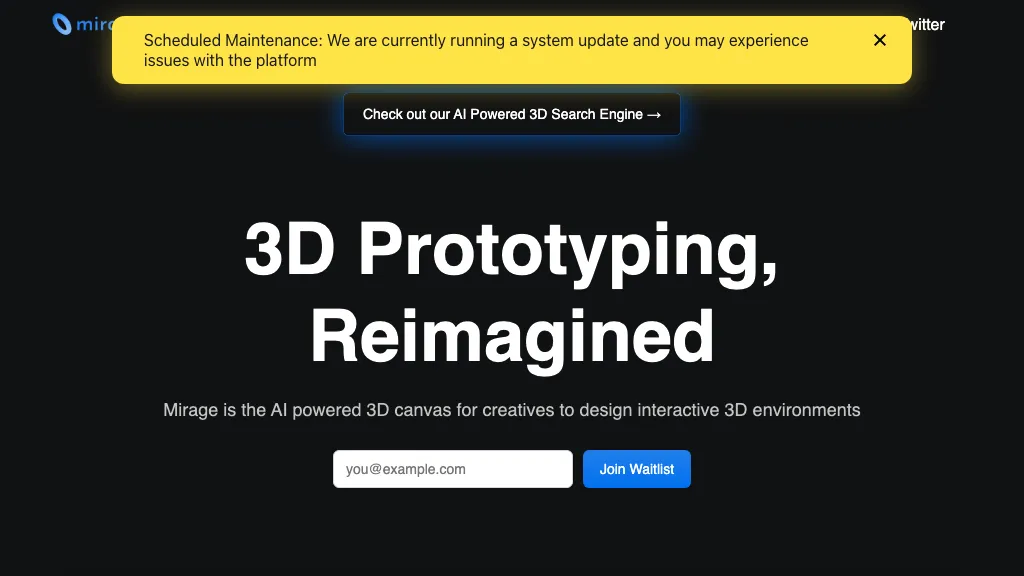
Task: Dismiss the maintenance banner with the X
Action: (879, 40)
